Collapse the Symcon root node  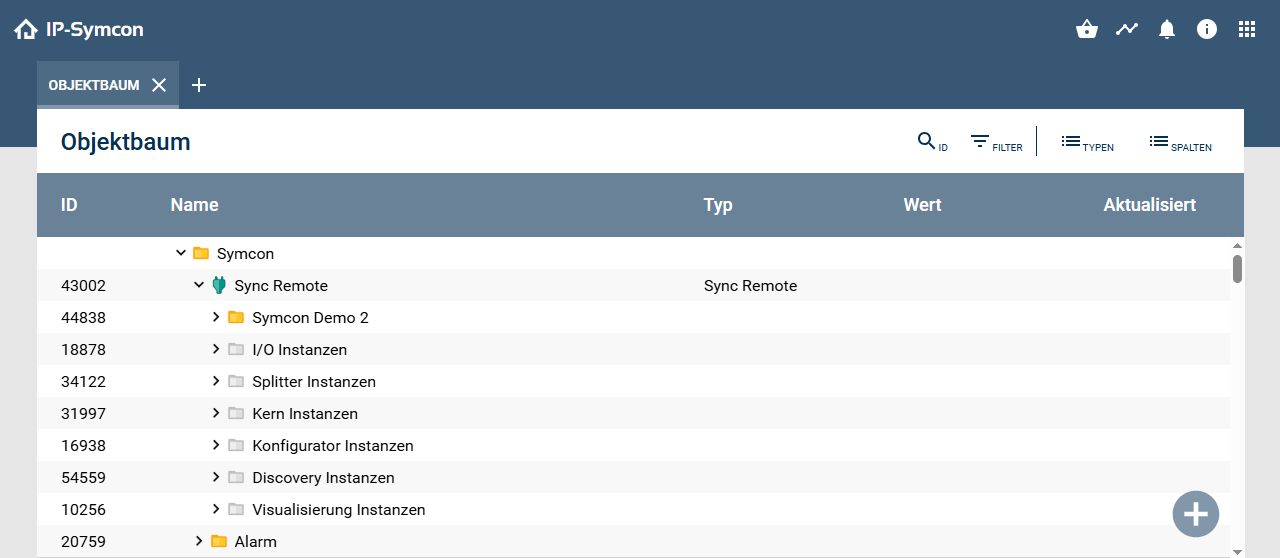181,254
